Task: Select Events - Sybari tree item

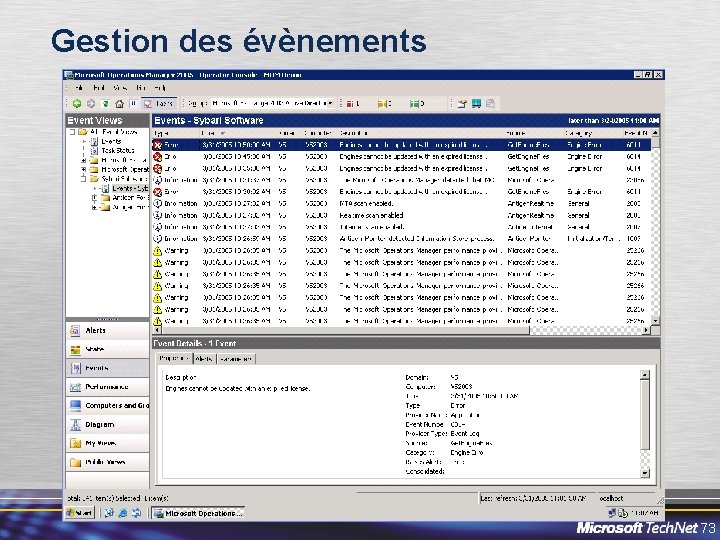Action: [129, 188]
